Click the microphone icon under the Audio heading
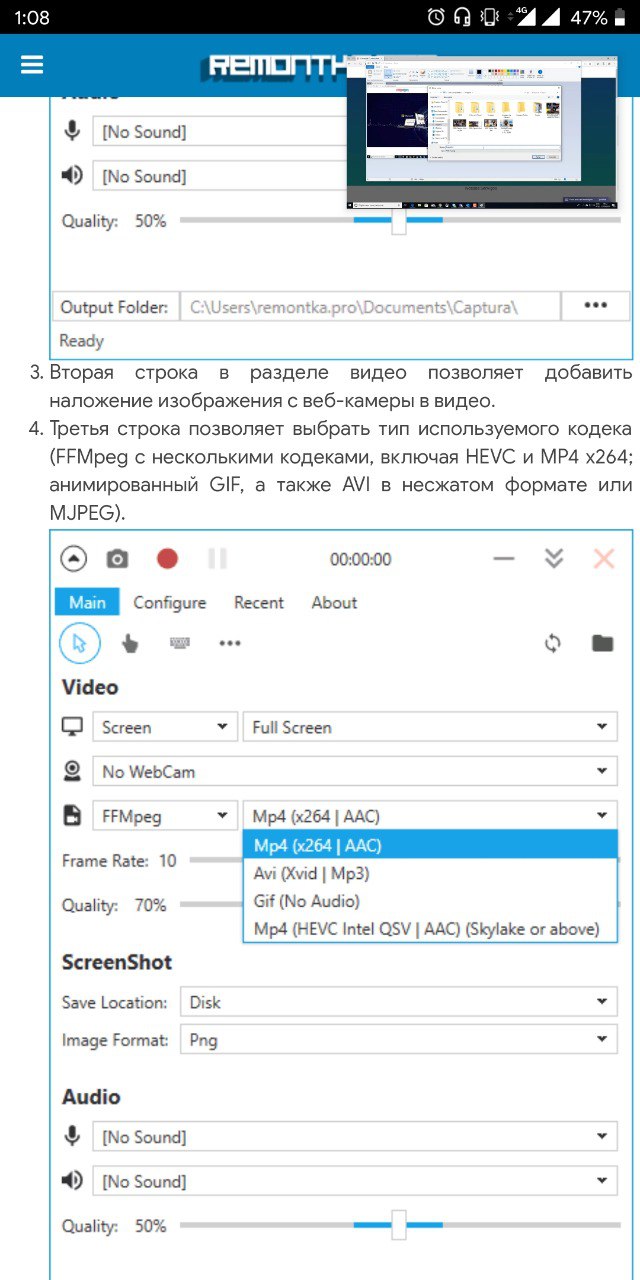This screenshot has width=640, height=1280. [x=72, y=1137]
